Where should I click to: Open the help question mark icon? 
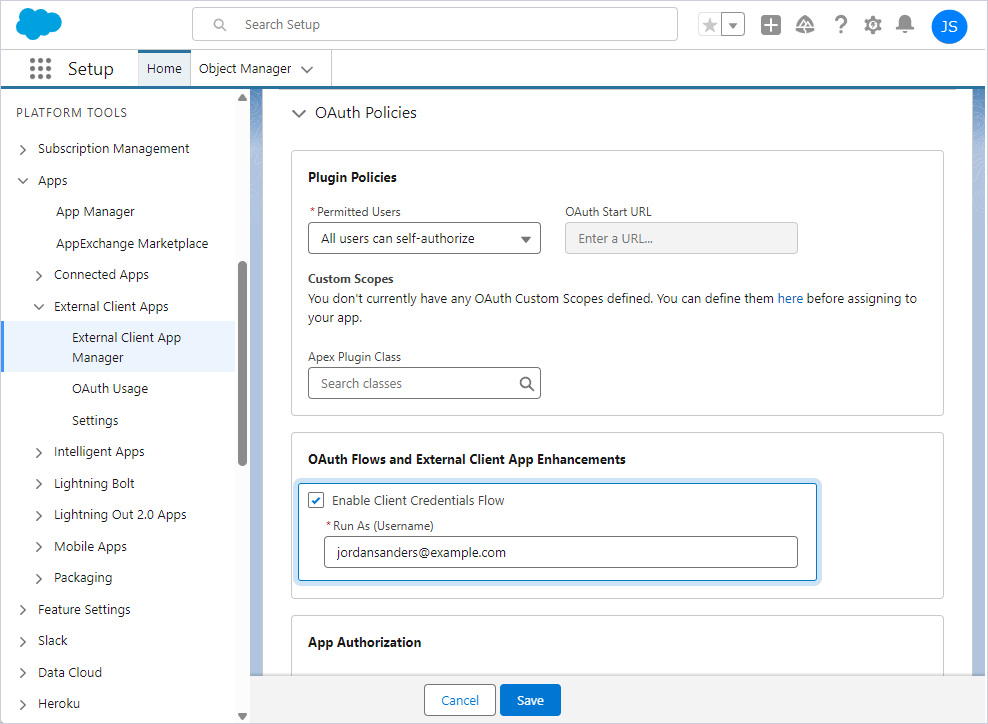pos(840,25)
